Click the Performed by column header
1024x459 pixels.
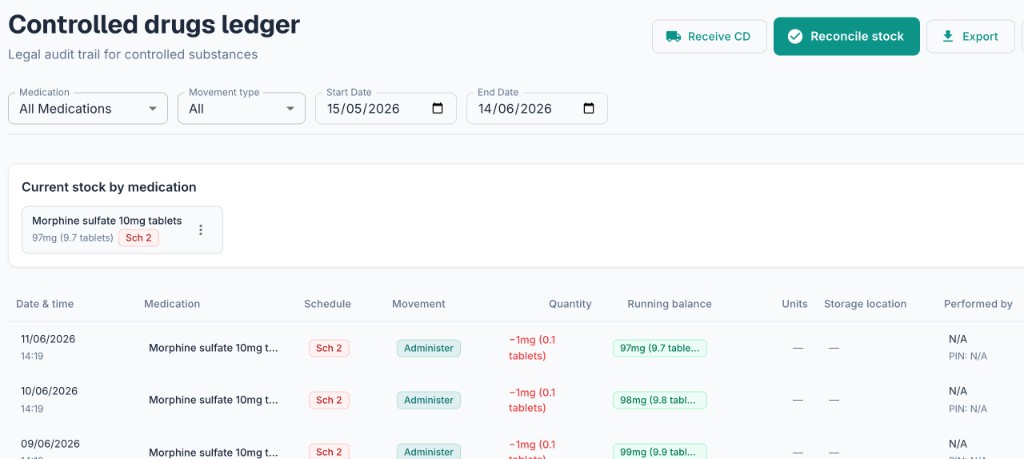[978, 304]
